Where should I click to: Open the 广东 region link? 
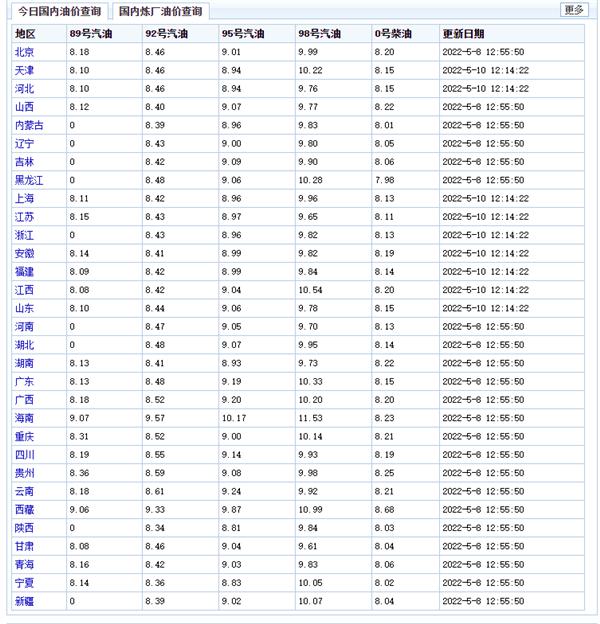click(x=24, y=382)
